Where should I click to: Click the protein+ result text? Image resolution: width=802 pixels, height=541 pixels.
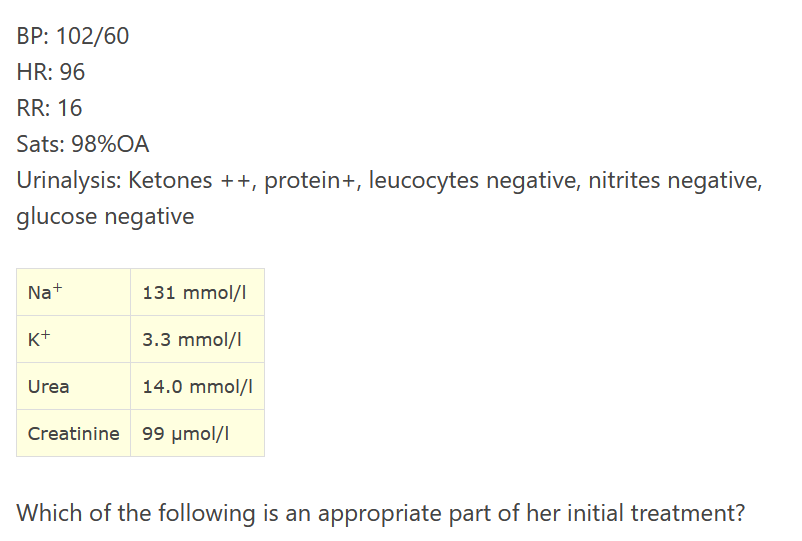[x=313, y=182]
